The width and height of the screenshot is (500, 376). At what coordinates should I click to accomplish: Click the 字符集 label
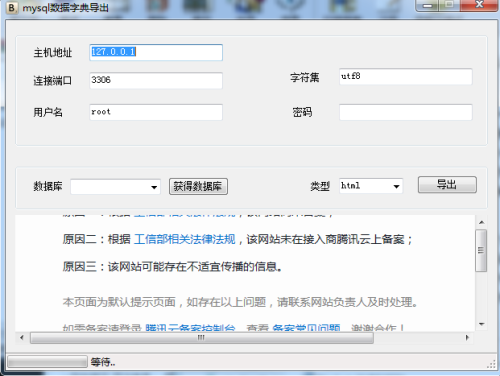click(305, 78)
